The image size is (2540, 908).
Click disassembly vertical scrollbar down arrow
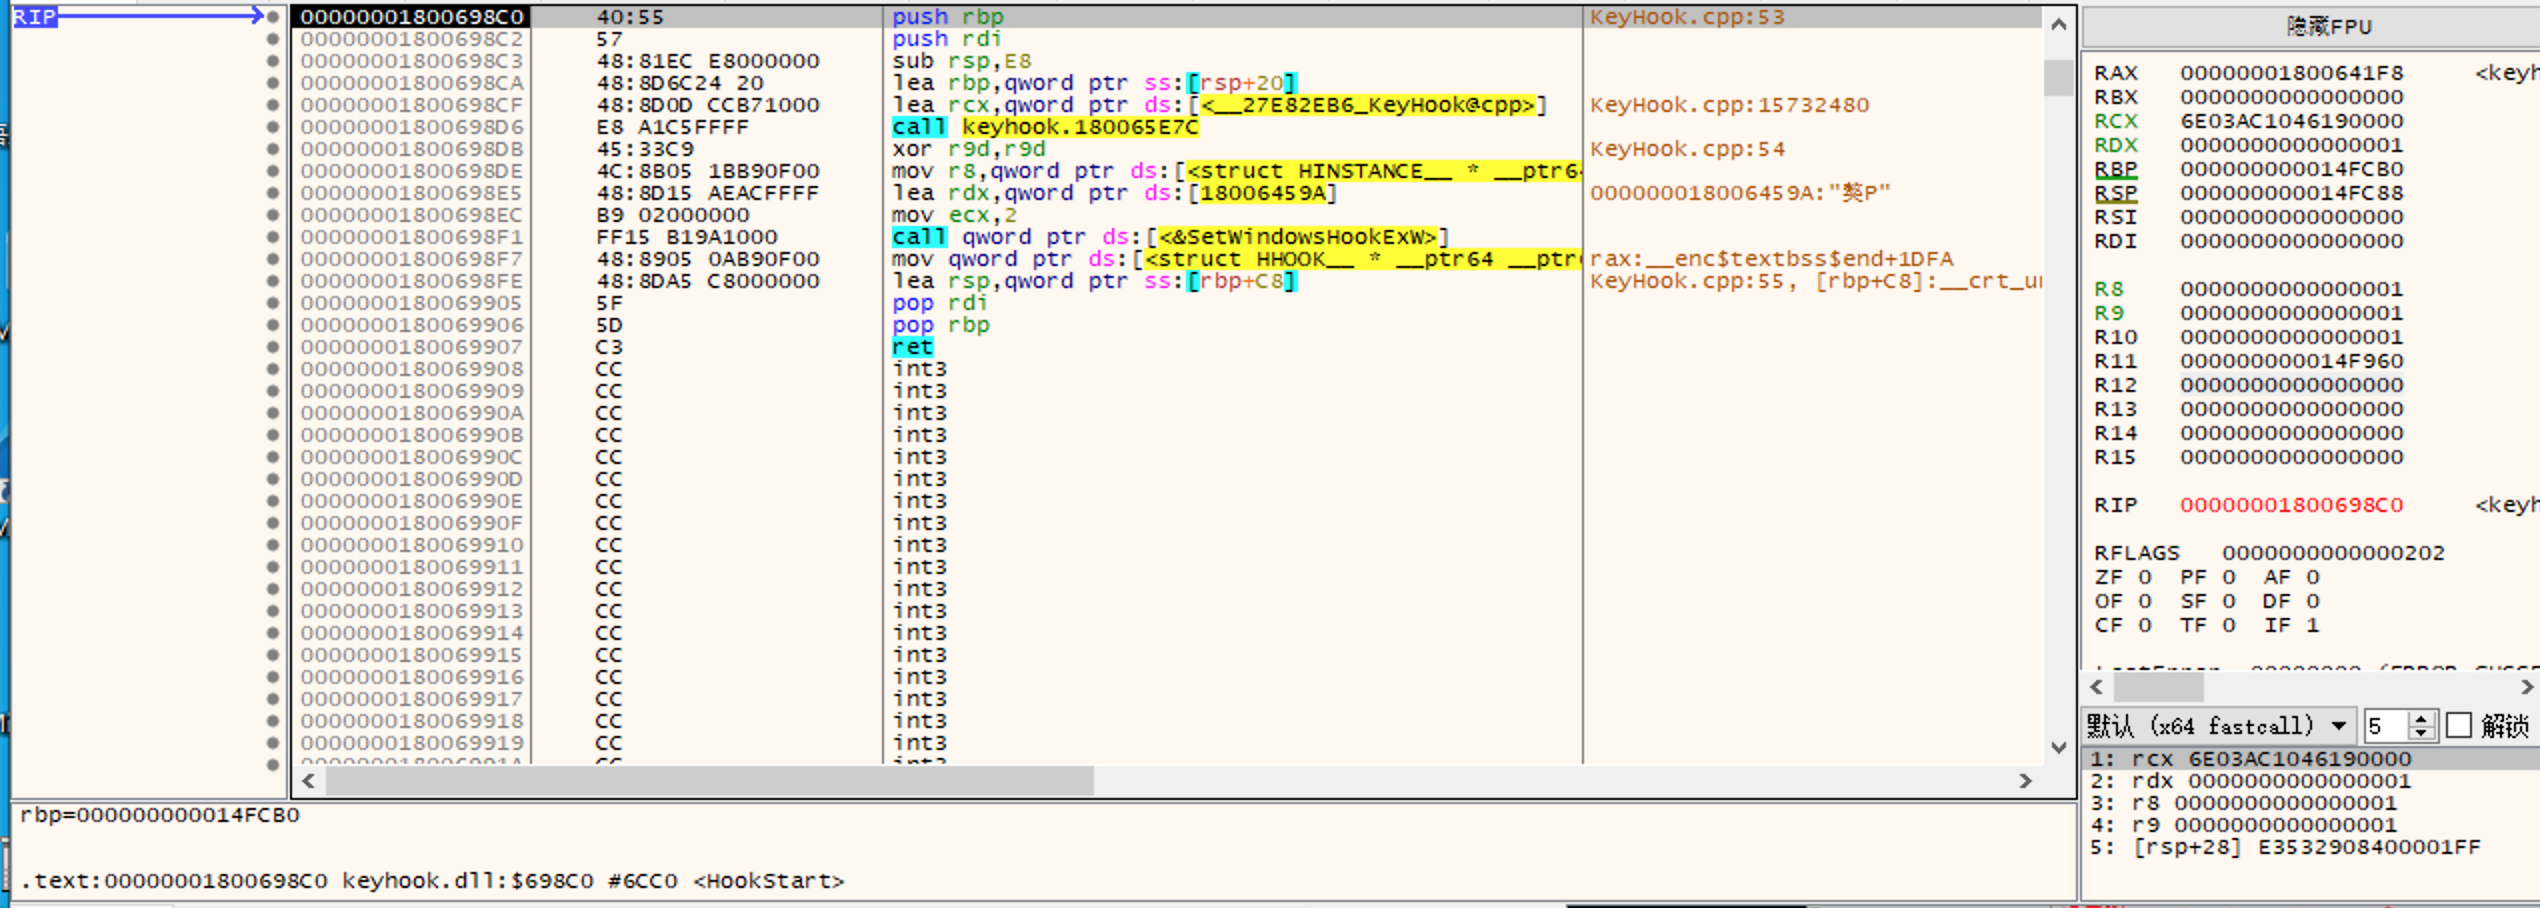point(2058,747)
